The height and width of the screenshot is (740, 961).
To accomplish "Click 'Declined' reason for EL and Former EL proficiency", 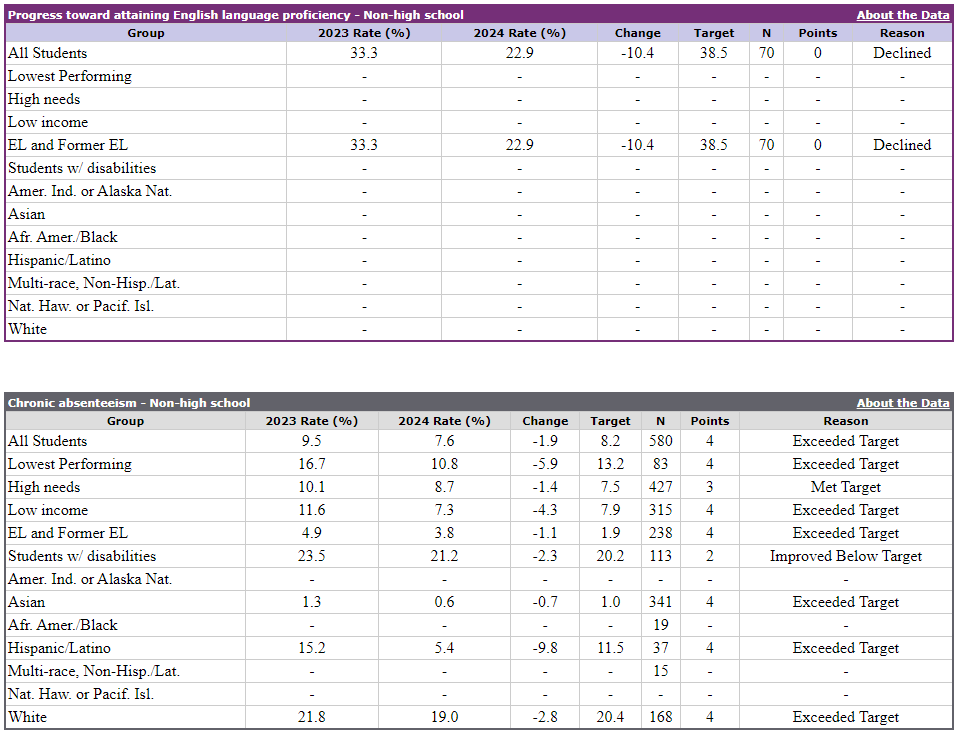I will (902, 145).
